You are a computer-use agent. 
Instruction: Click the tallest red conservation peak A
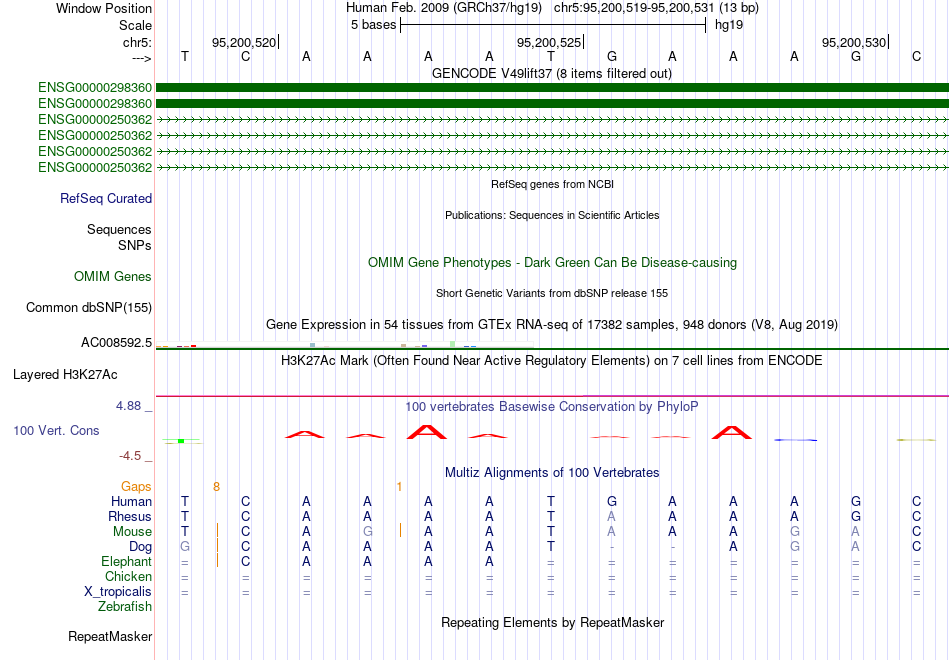click(428, 432)
